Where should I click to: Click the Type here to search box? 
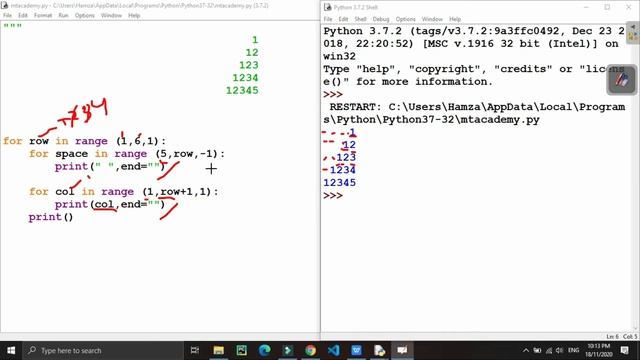click(103, 350)
